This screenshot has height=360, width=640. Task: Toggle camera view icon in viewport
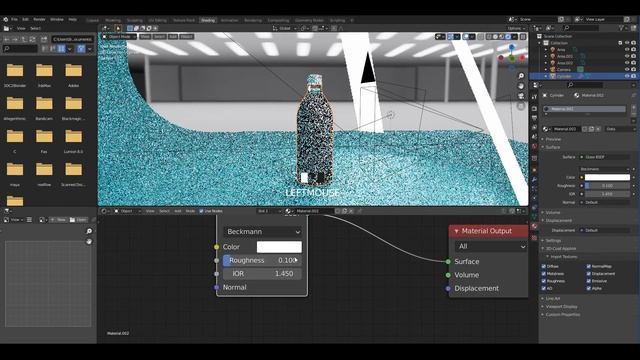pos(521,96)
